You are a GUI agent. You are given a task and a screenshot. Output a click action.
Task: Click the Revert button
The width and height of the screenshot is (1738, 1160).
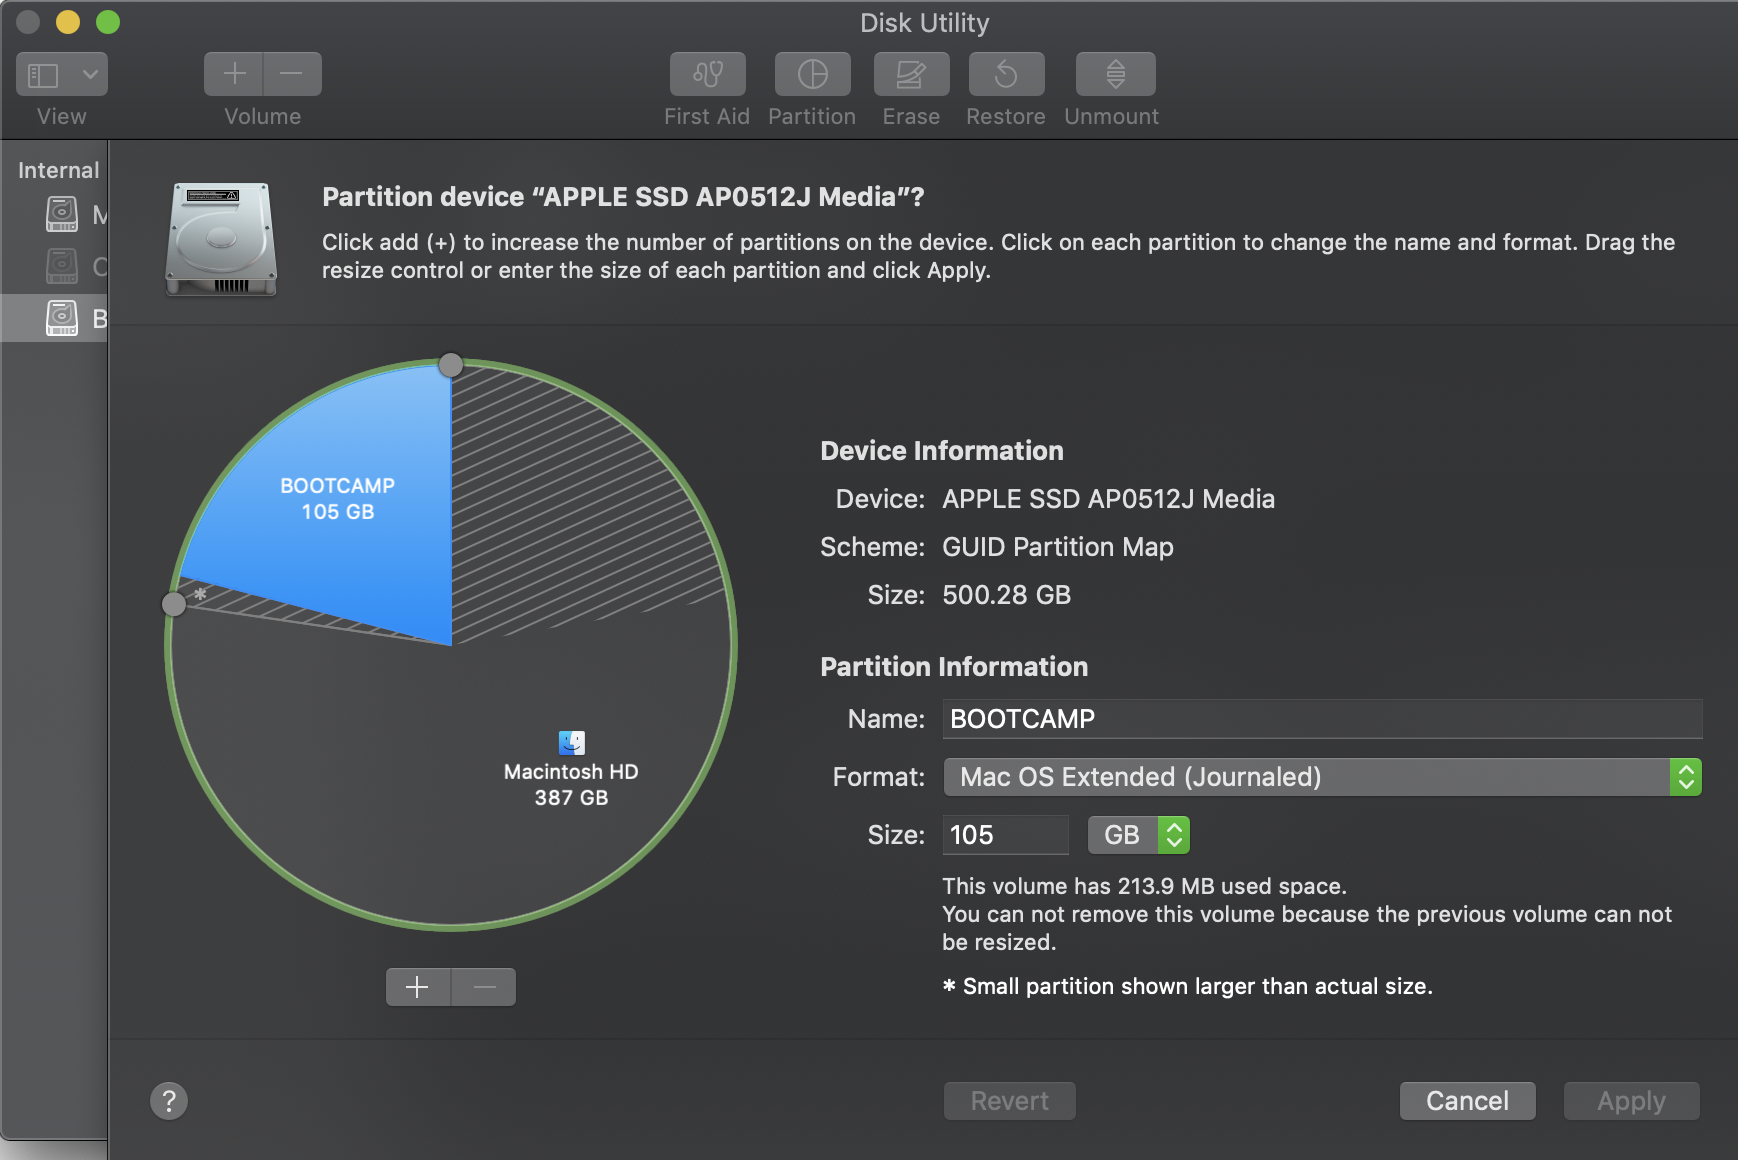tap(1010, 1101)
